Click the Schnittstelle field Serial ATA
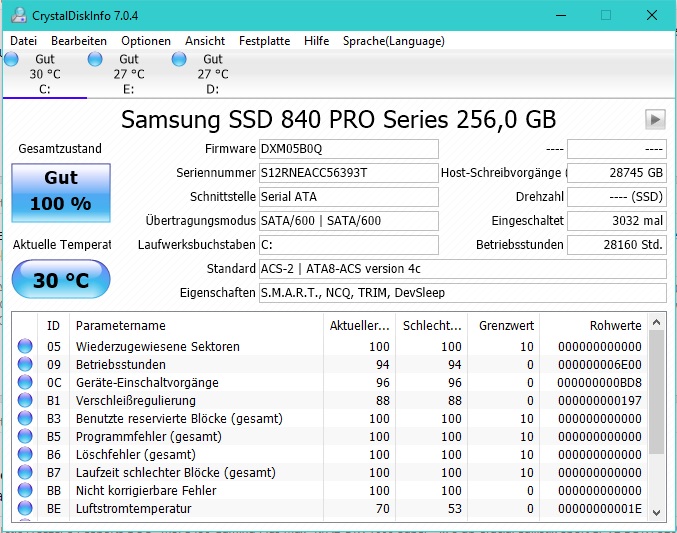 [348, 197]
